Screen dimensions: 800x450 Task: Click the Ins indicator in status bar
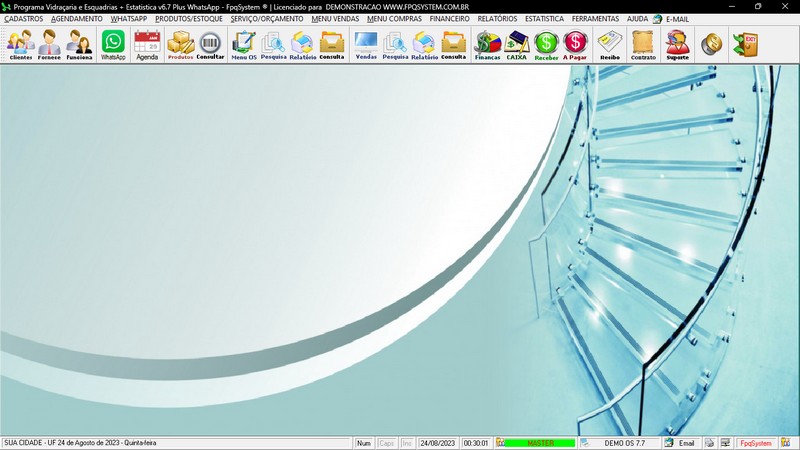(407, 443)
